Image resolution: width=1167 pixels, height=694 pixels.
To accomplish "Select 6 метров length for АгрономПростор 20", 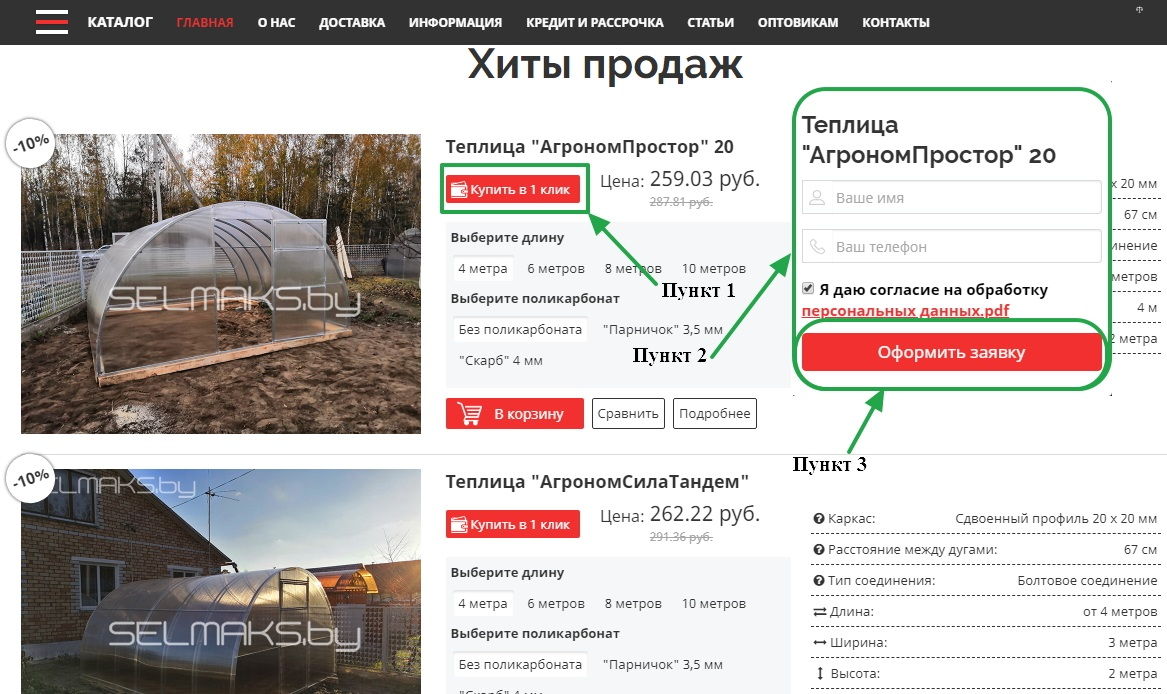I will (556, 268).
